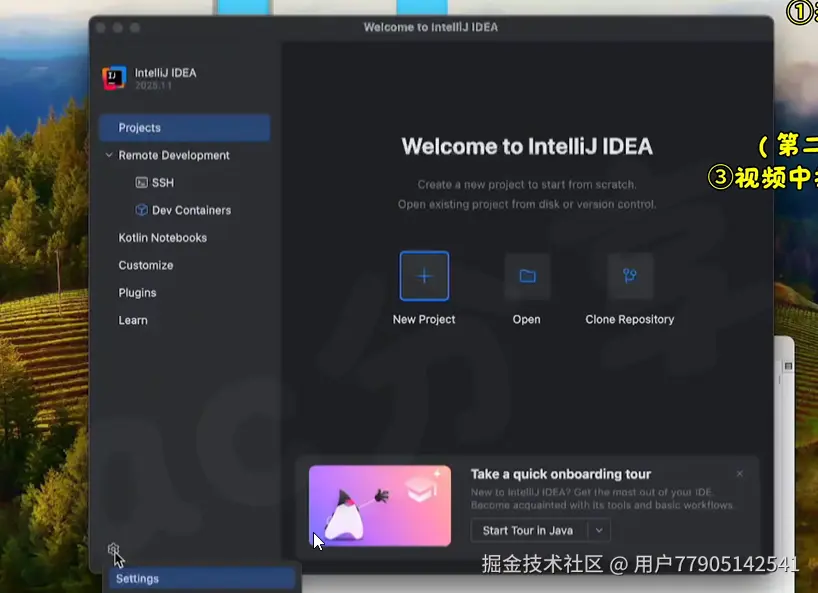Image resolution: width=818 pixels, height=593 pixels.
Task: Collapse the Remote Development section
Action: [109, 155]
